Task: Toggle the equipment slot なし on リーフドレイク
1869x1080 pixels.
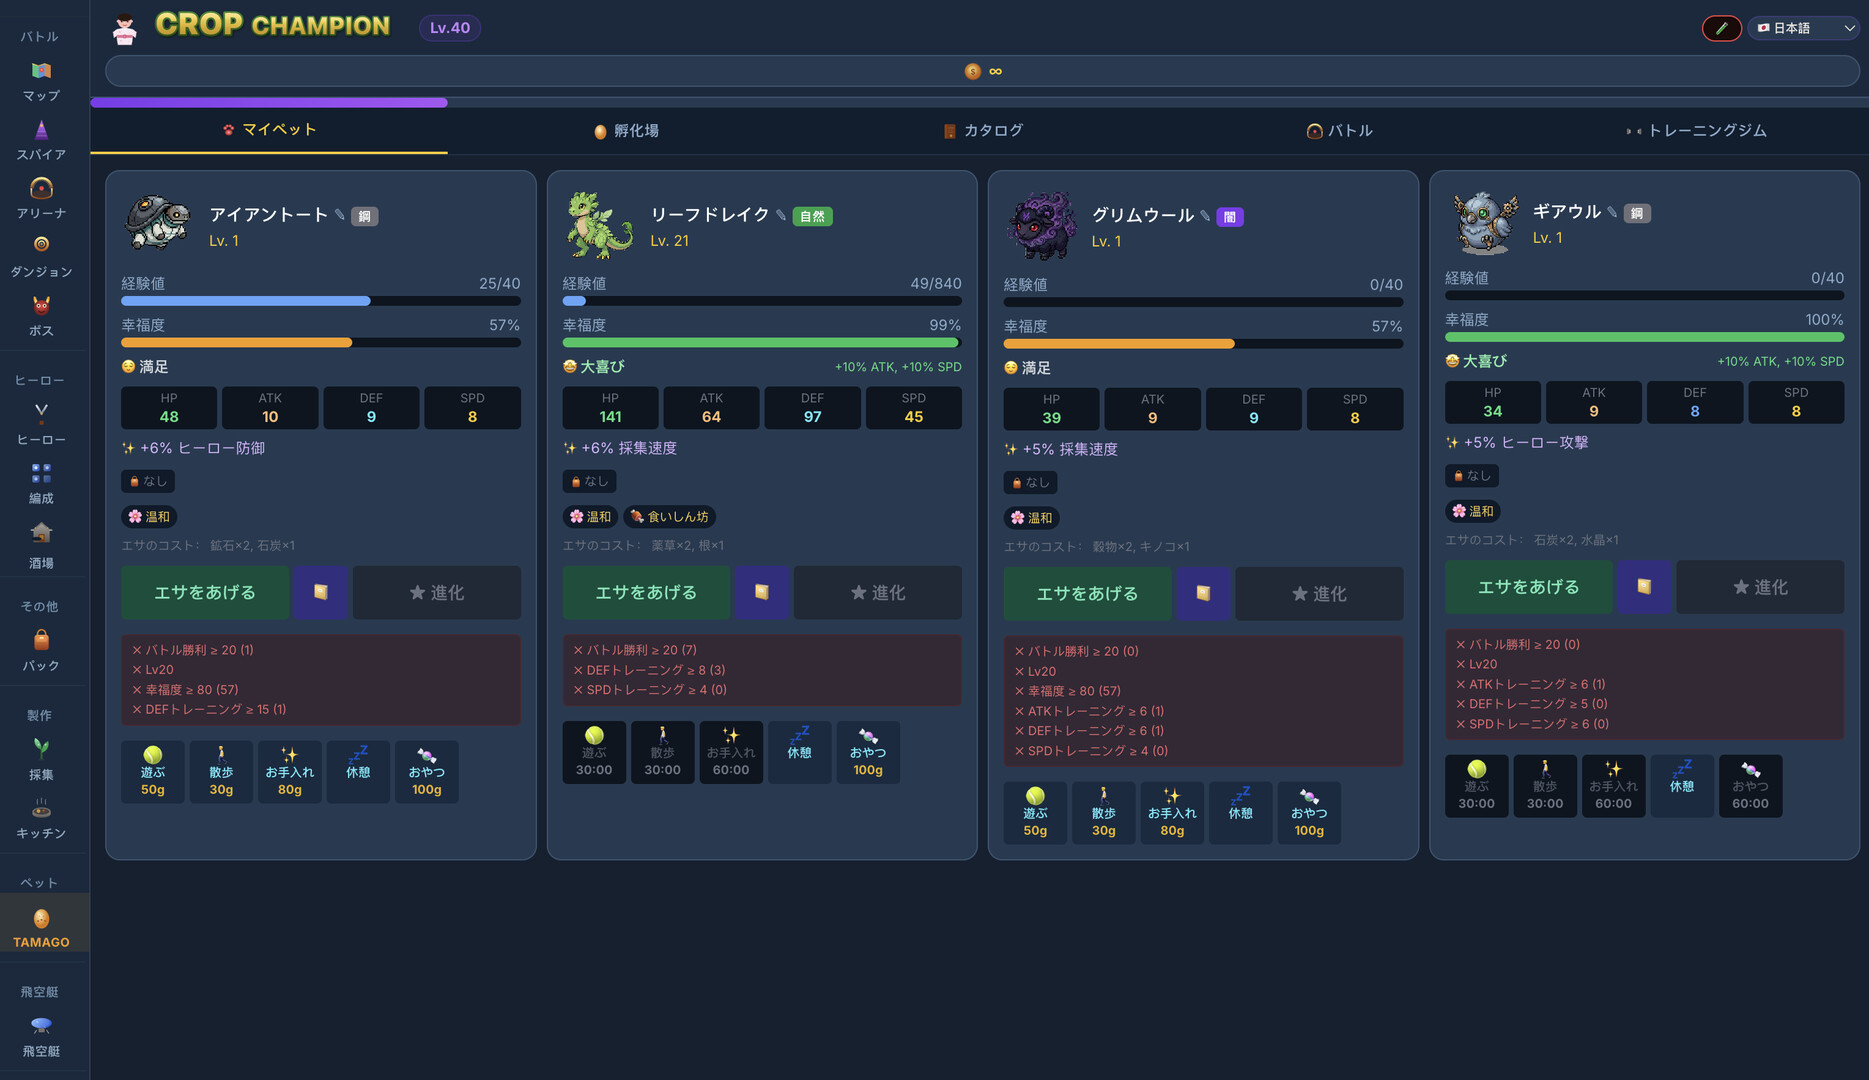Action: click(x=588, y=481)
